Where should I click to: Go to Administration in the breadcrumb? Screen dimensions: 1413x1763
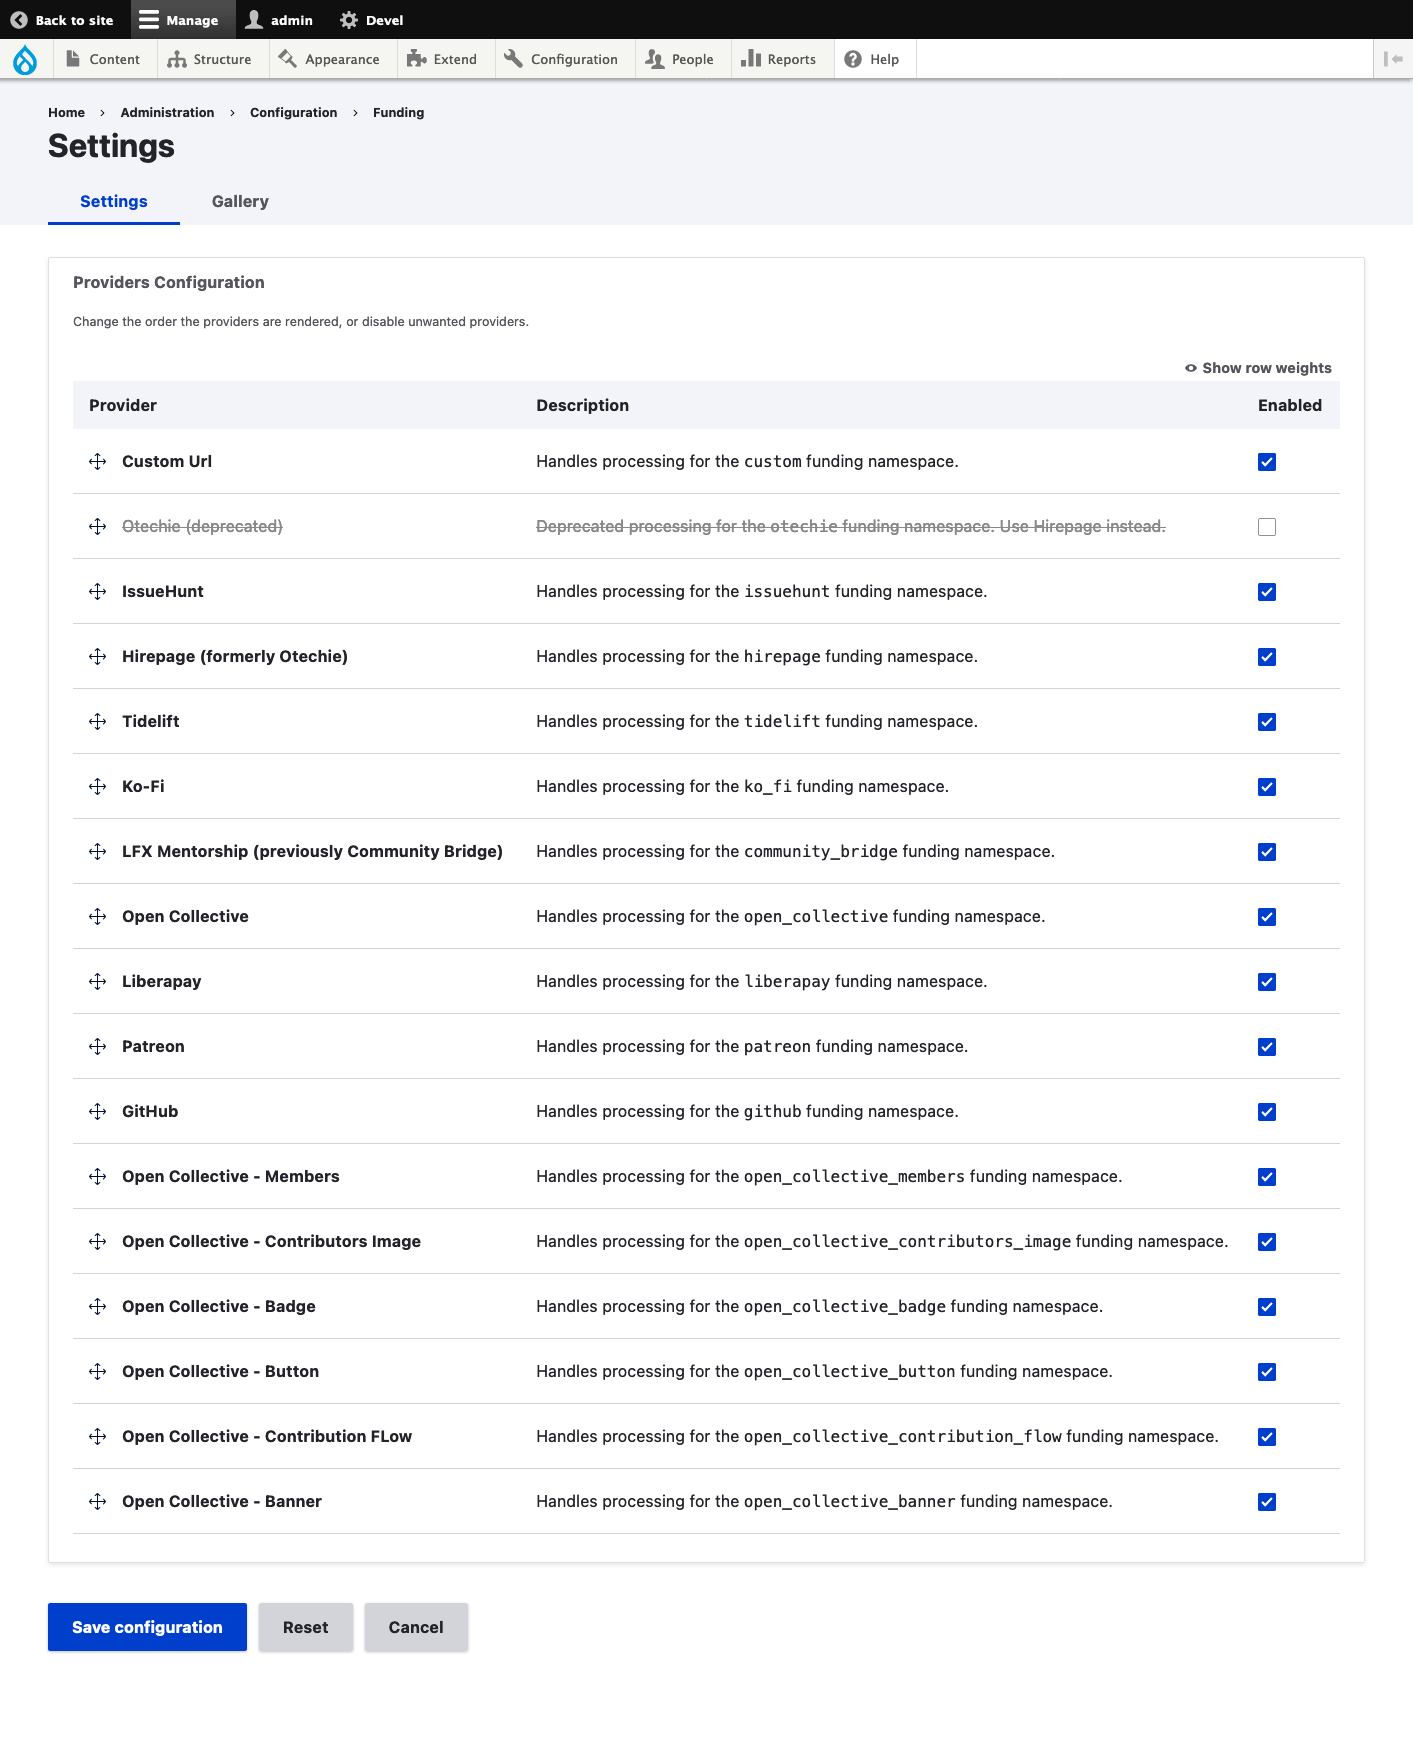pos(167,113)
